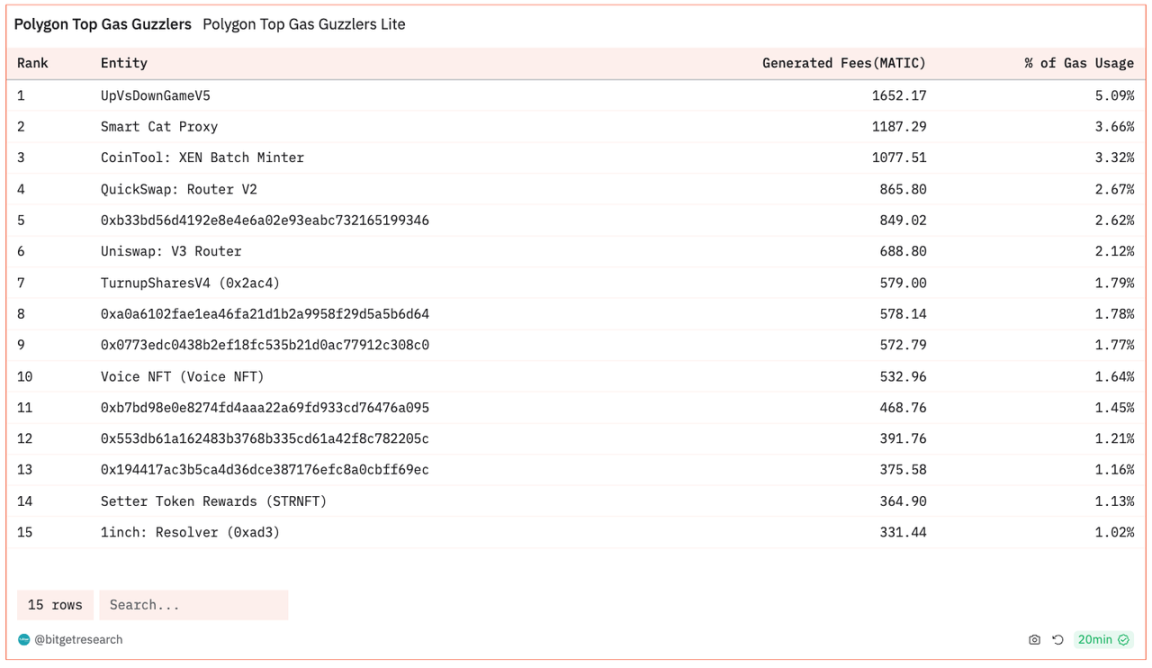Click the refresh query icon
1152x668 pixels.
(x=1058, y=640)
